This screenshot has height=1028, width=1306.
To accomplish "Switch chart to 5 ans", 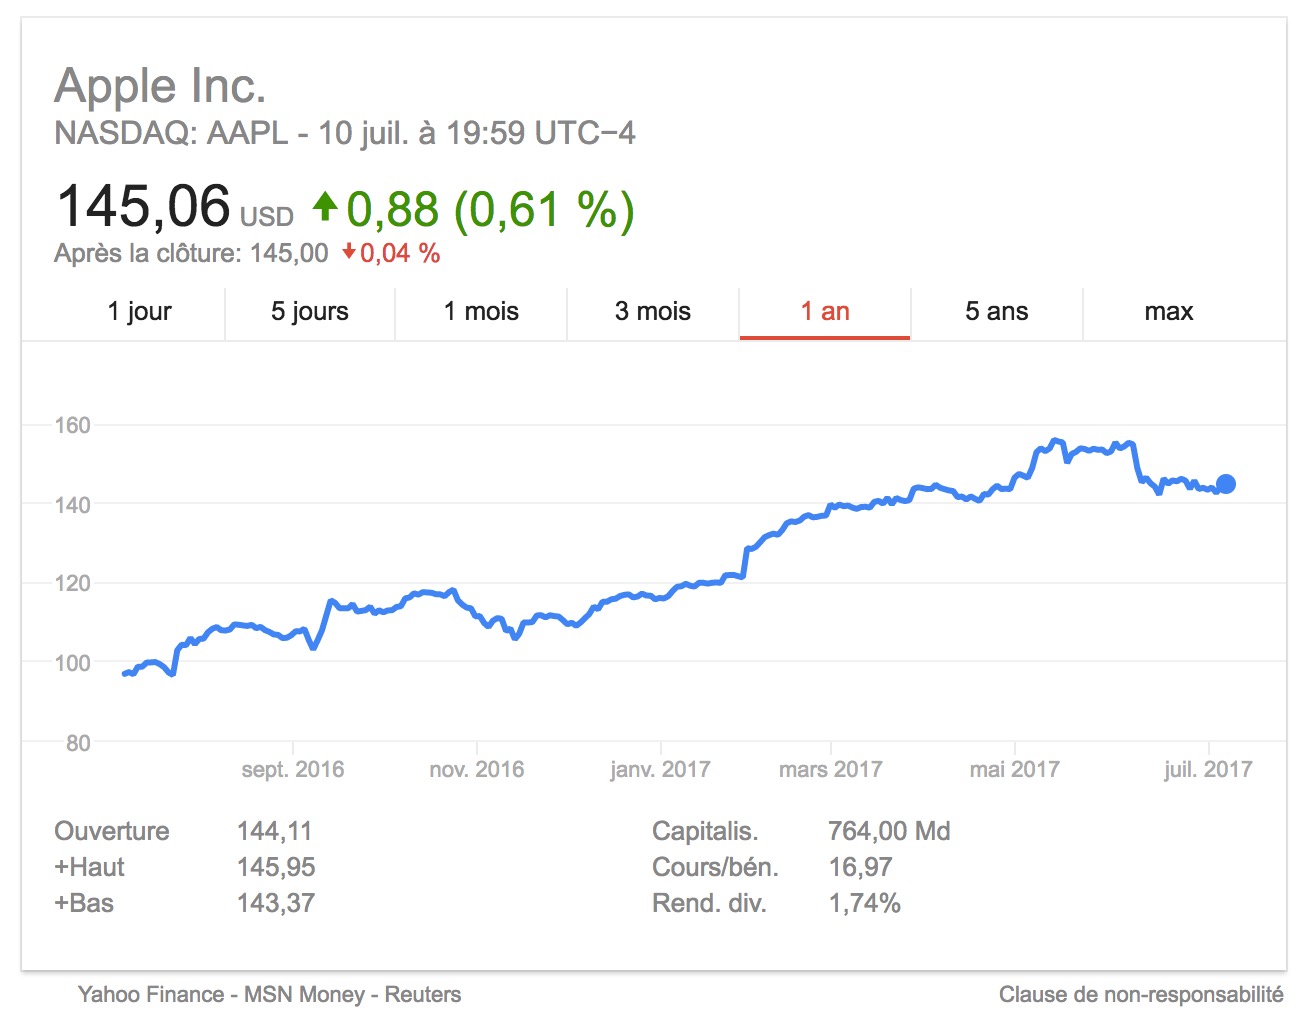I will coord(996,312).
